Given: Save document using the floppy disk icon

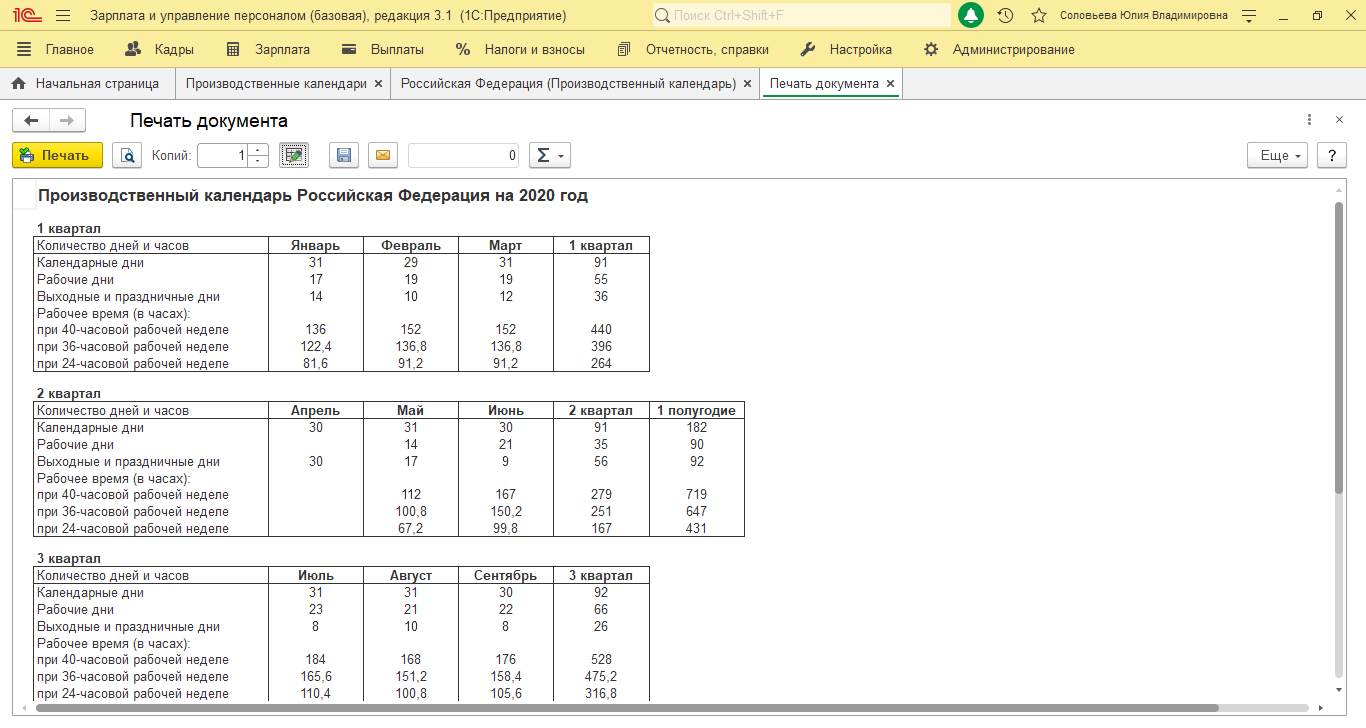Looking at the screenshot, I should pyautogui.click(x=344, y=155).
